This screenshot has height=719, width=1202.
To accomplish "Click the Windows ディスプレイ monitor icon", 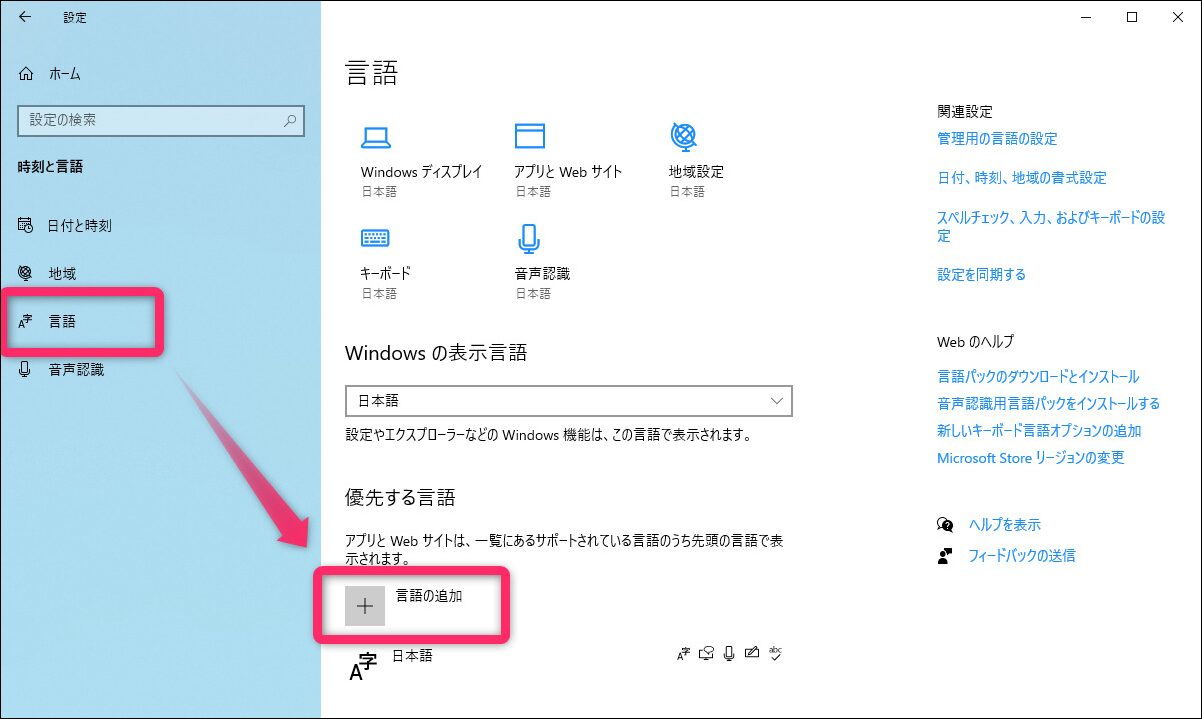I will coord(375,138).
